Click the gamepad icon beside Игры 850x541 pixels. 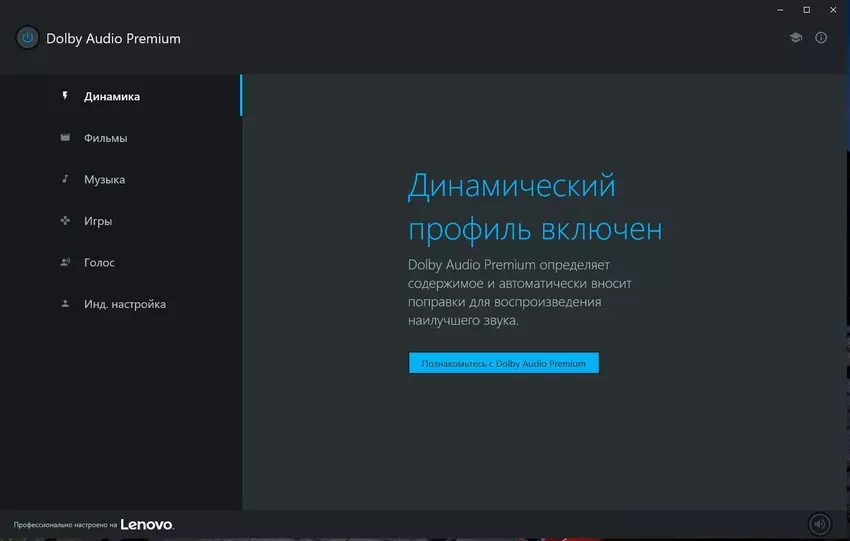65,221
